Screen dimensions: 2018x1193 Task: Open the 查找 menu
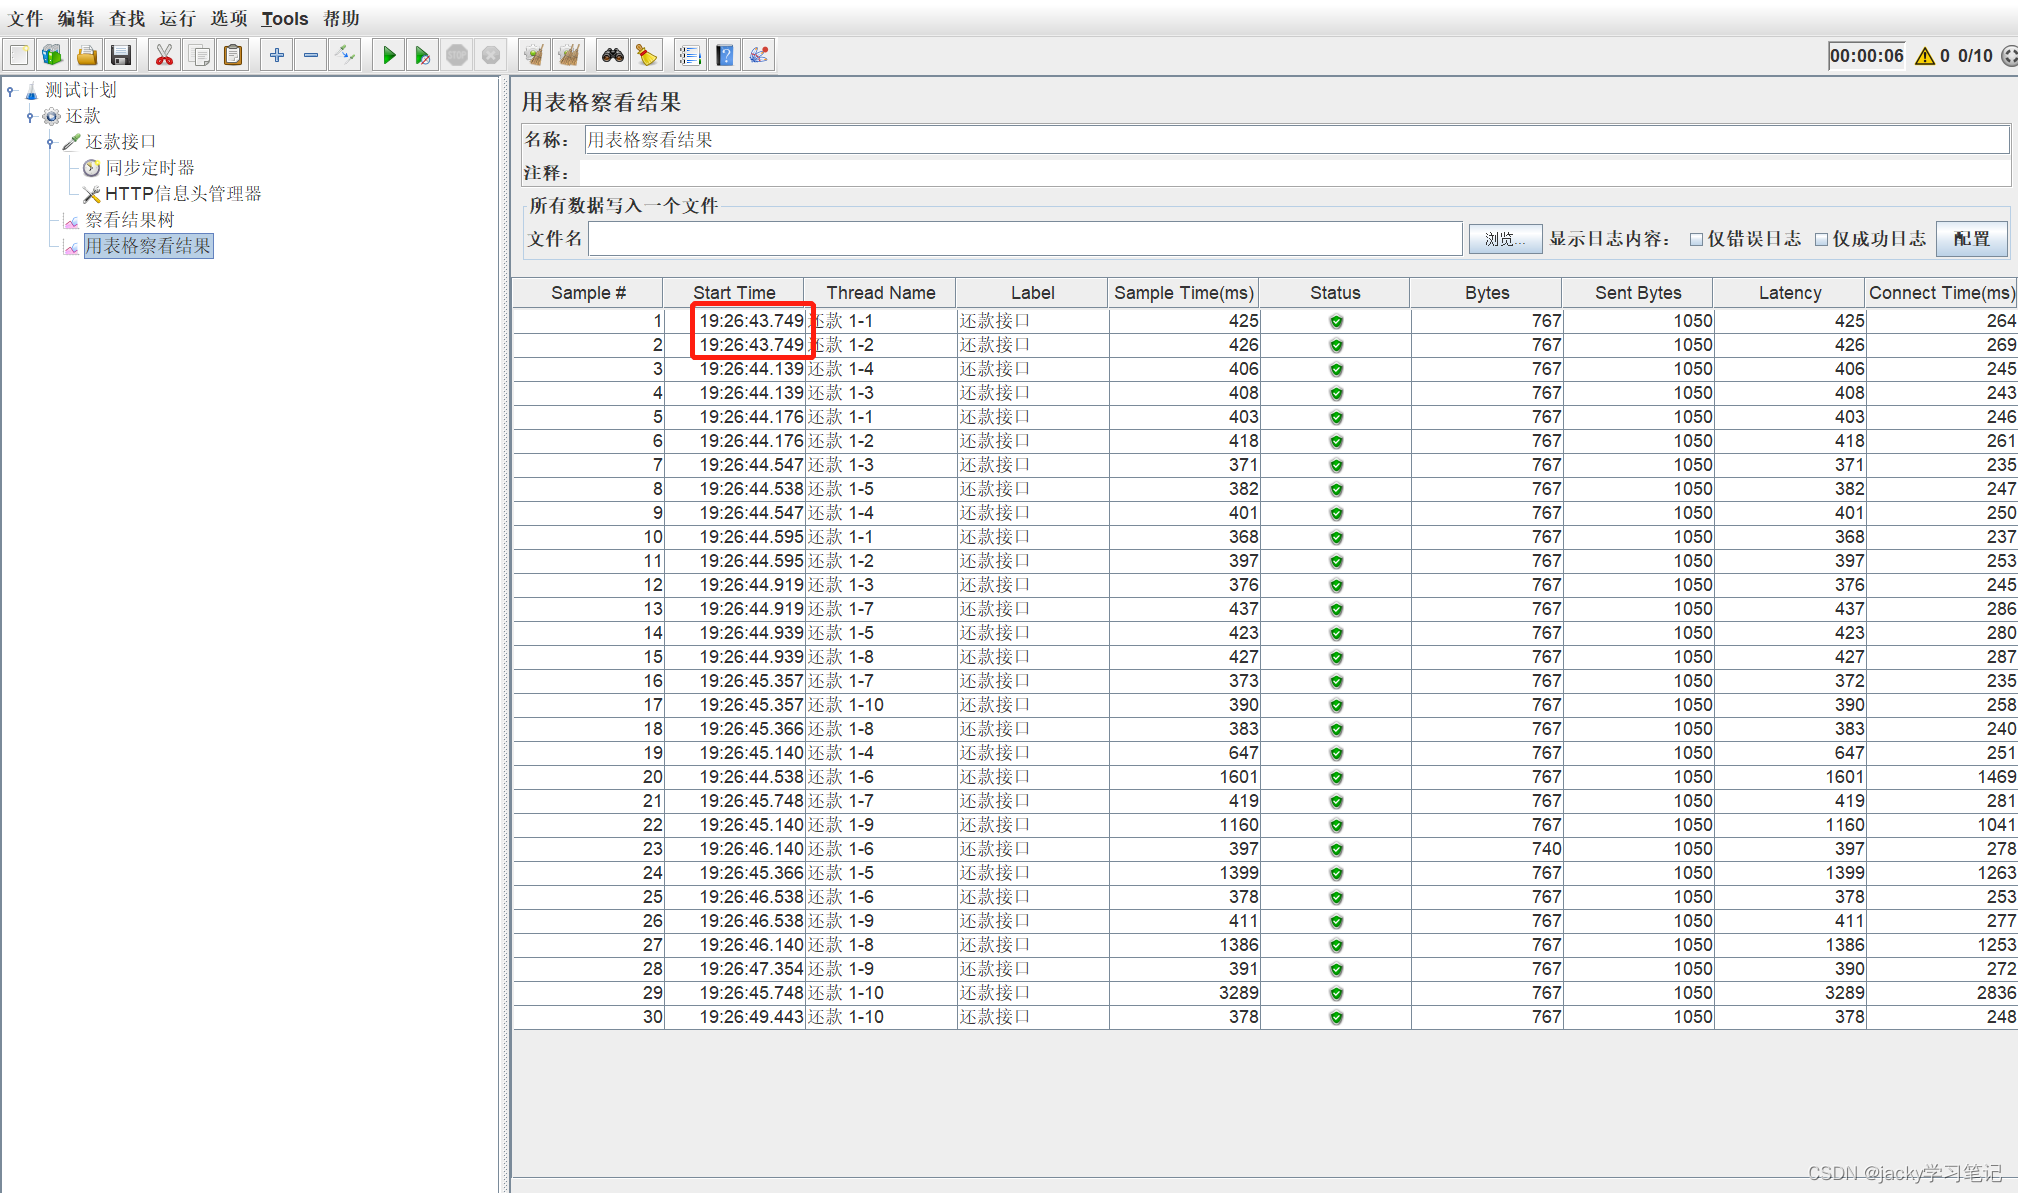coord(127,18)
